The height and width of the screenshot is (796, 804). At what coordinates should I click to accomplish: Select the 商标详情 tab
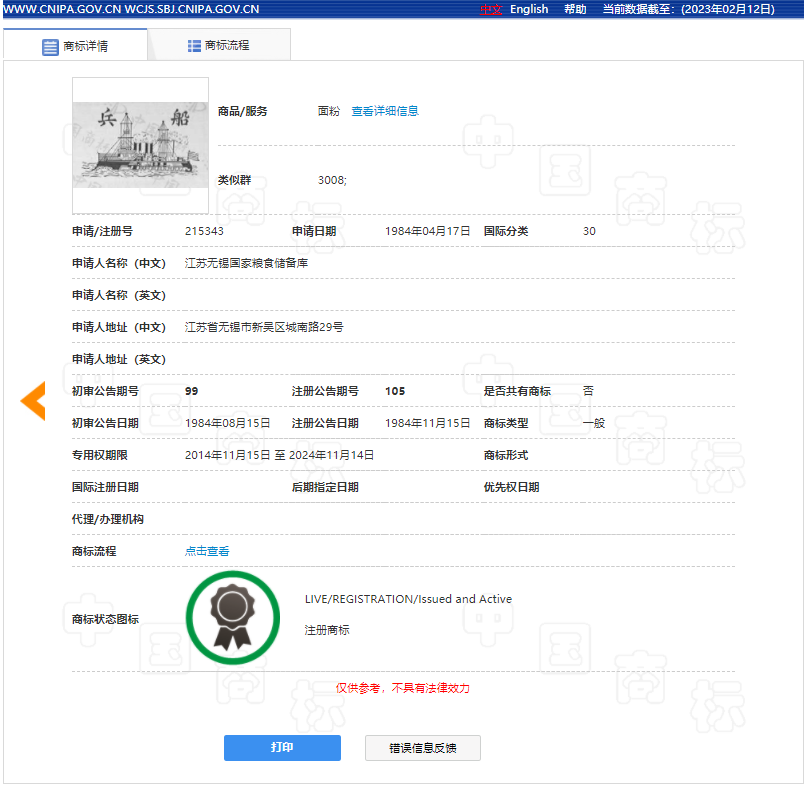pos(78,44)
